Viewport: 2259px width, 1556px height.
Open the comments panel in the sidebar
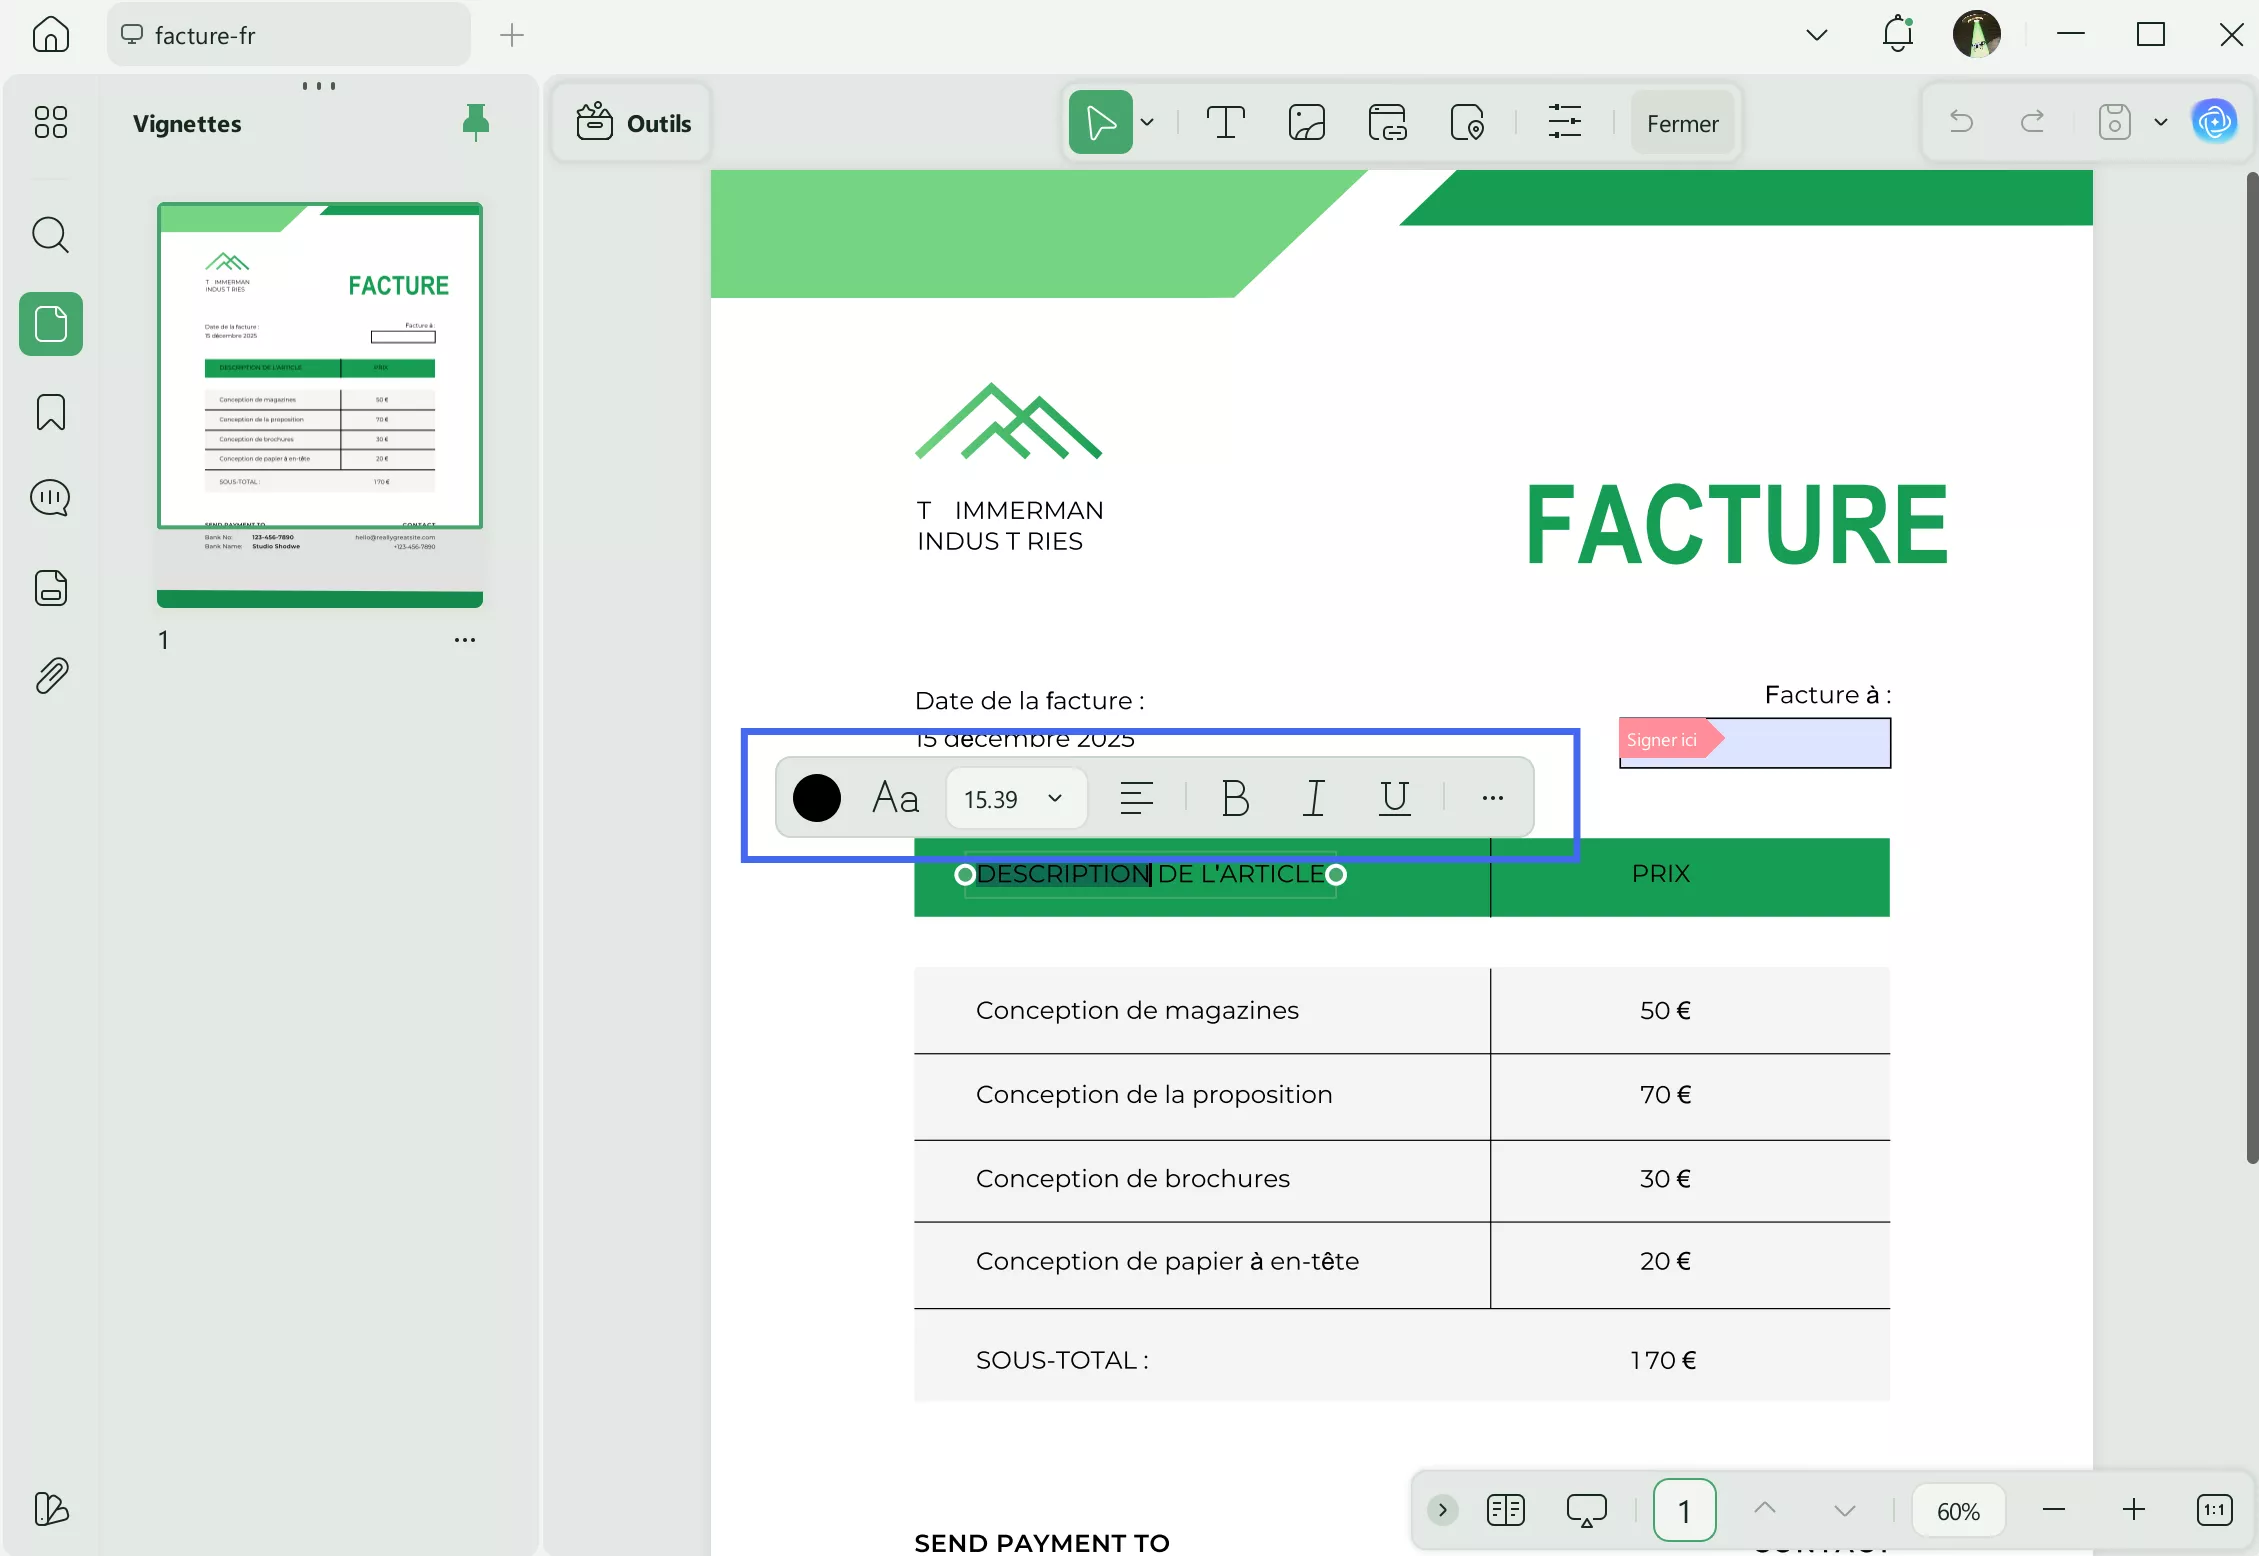(50, 497)
